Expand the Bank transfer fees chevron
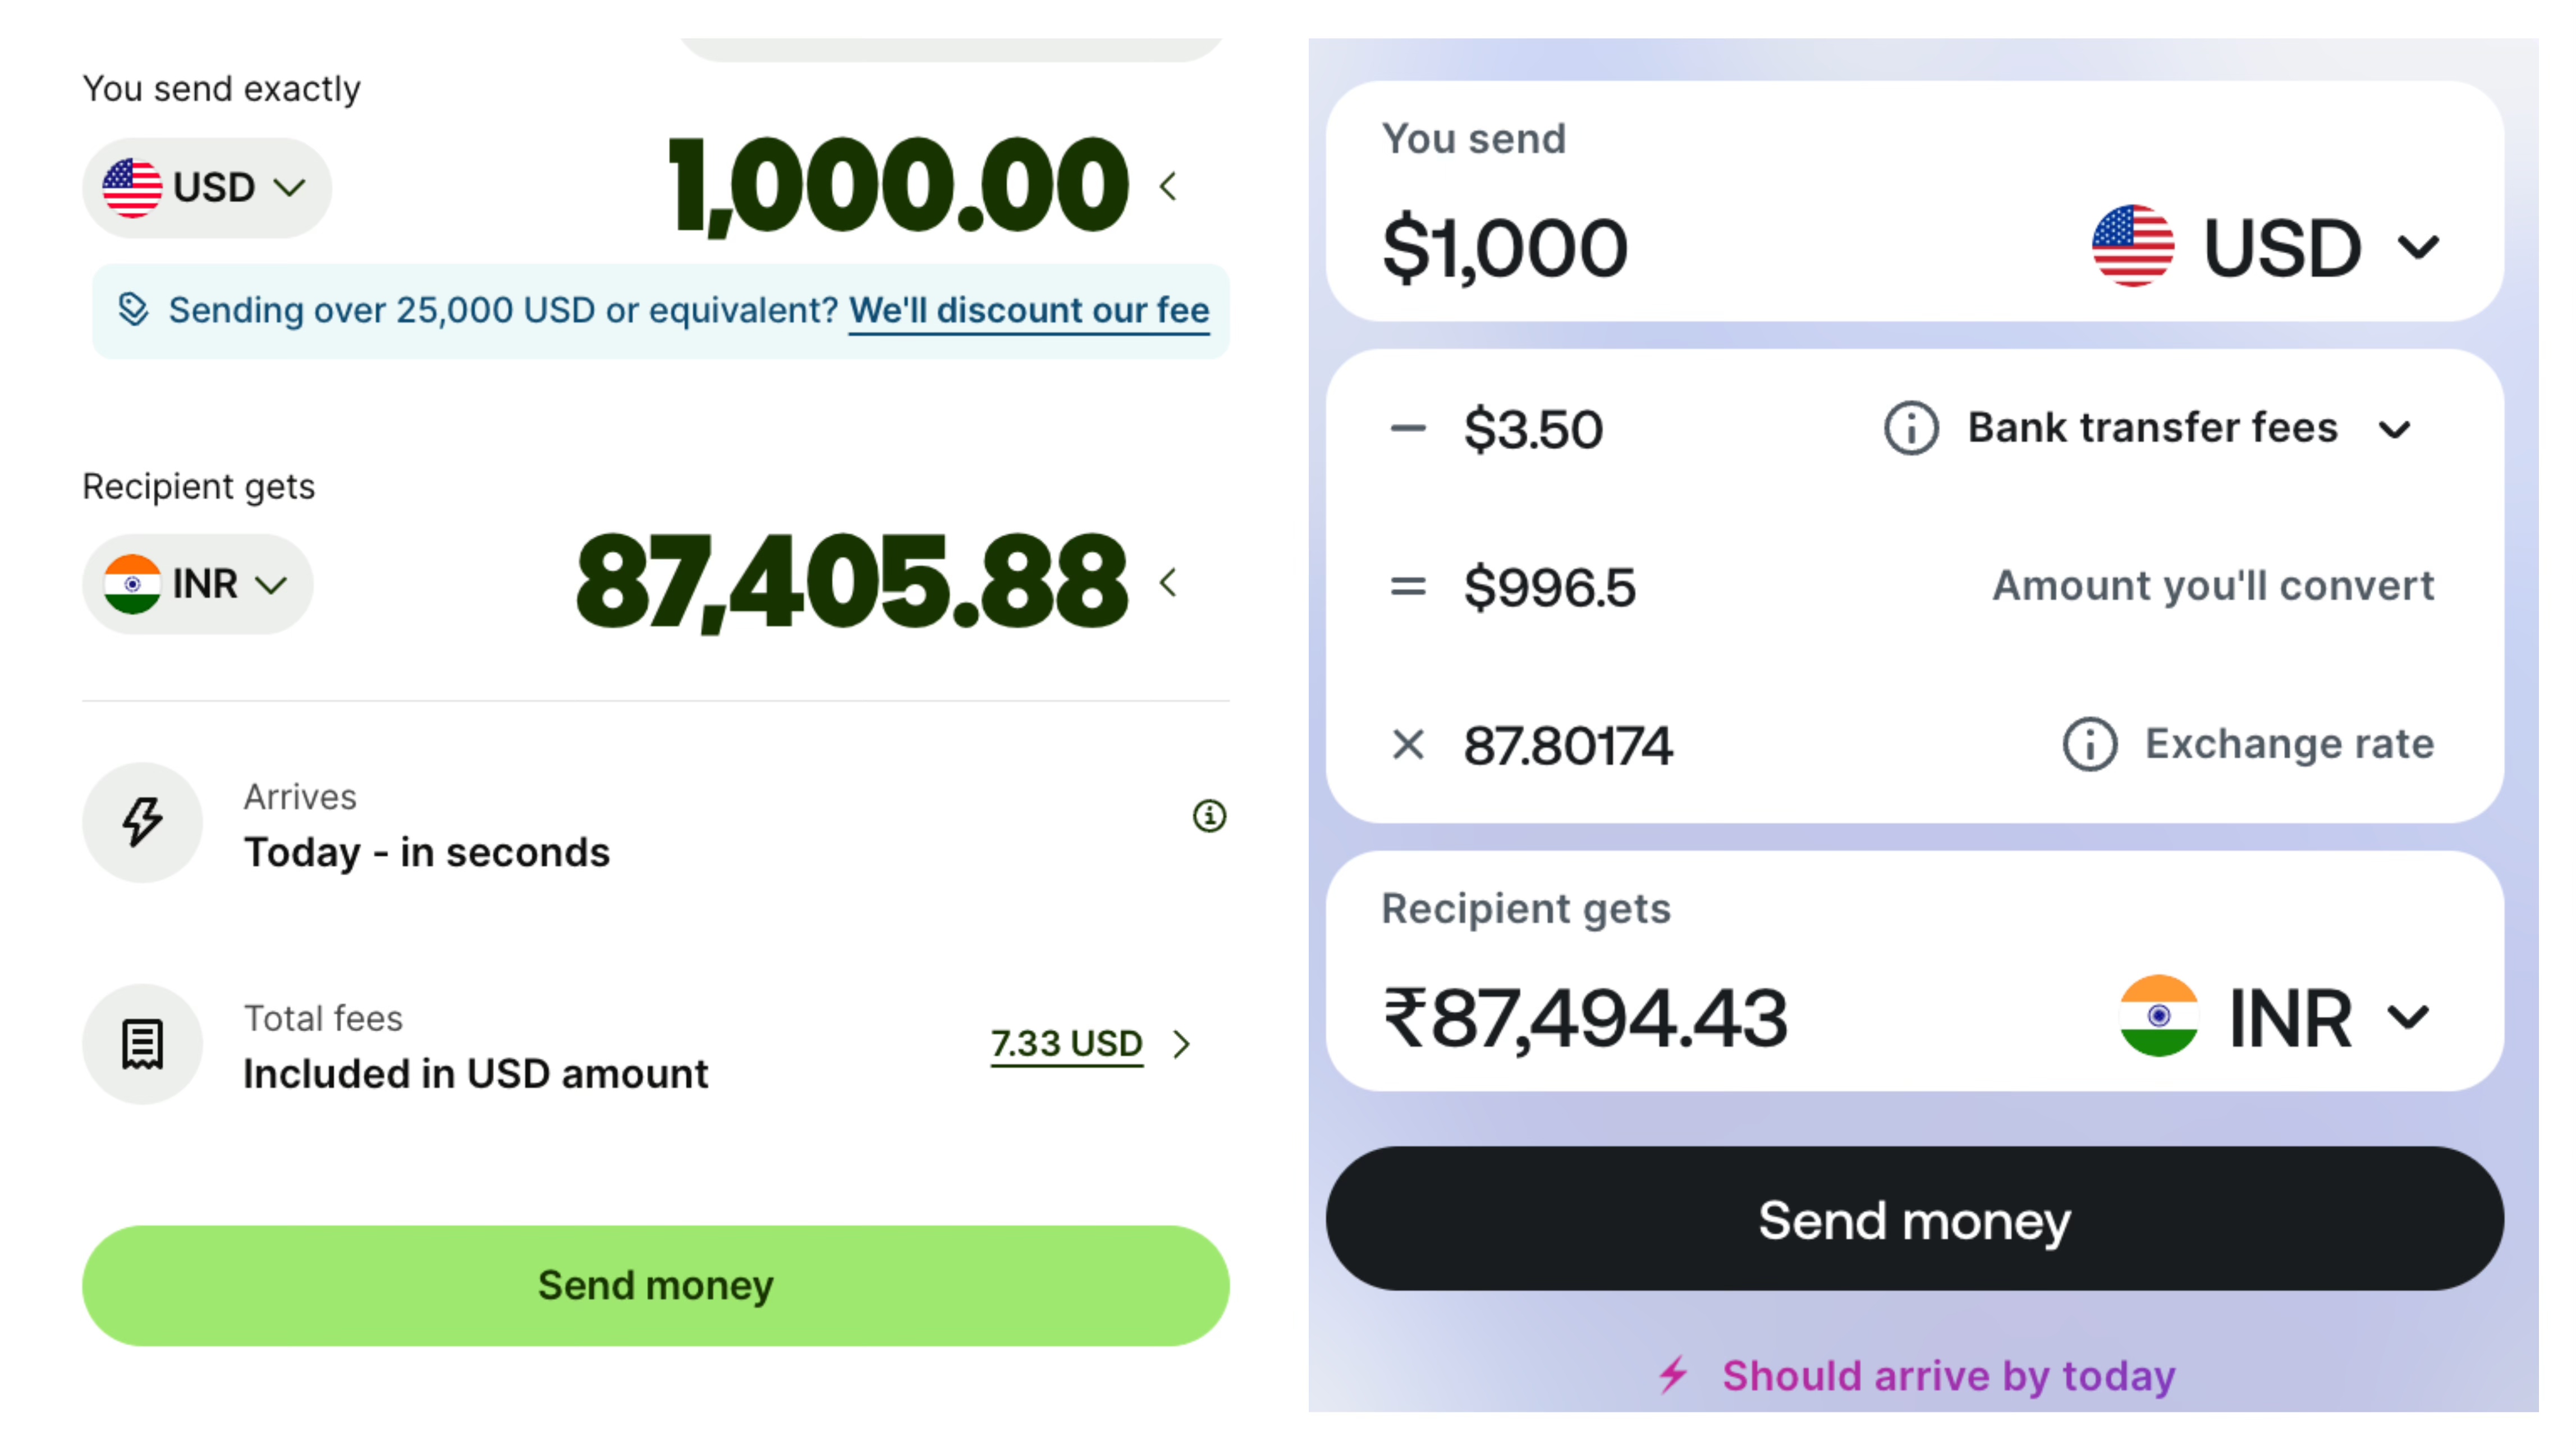The width and height of the screenshot is (2576, 1449). (x=2394, y=430)
